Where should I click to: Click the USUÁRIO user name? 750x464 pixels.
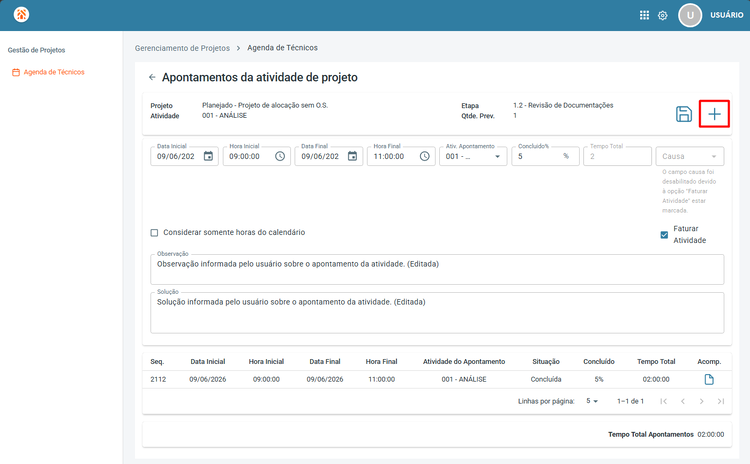click(x=727, y=15)
